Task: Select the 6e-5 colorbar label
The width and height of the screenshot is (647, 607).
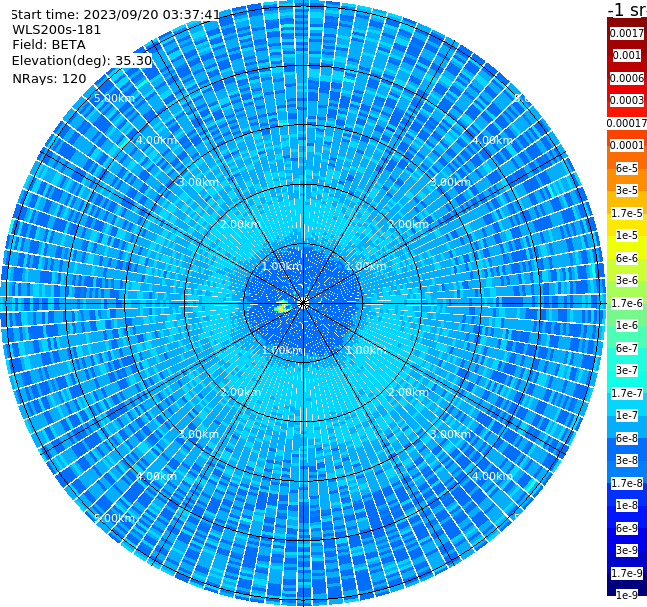Action: tap(627, 168)
